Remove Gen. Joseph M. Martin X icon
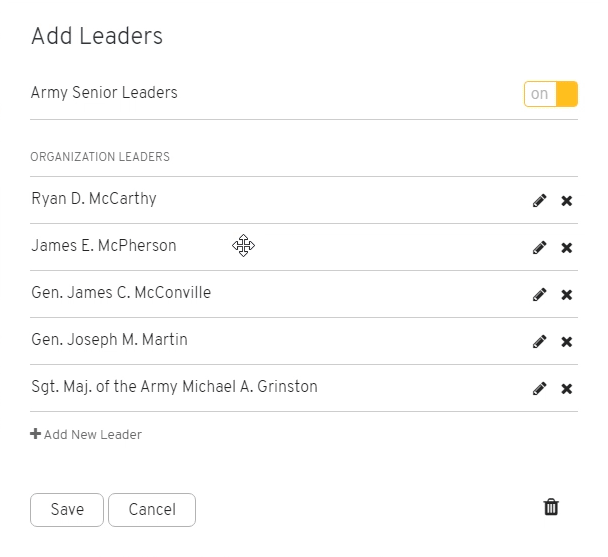Screen dimensions: 608x557 [567, 342]
